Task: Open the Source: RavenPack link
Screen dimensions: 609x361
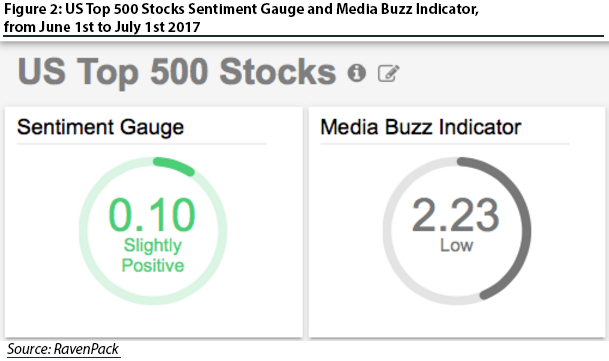Action: click(x=63, y=349)
